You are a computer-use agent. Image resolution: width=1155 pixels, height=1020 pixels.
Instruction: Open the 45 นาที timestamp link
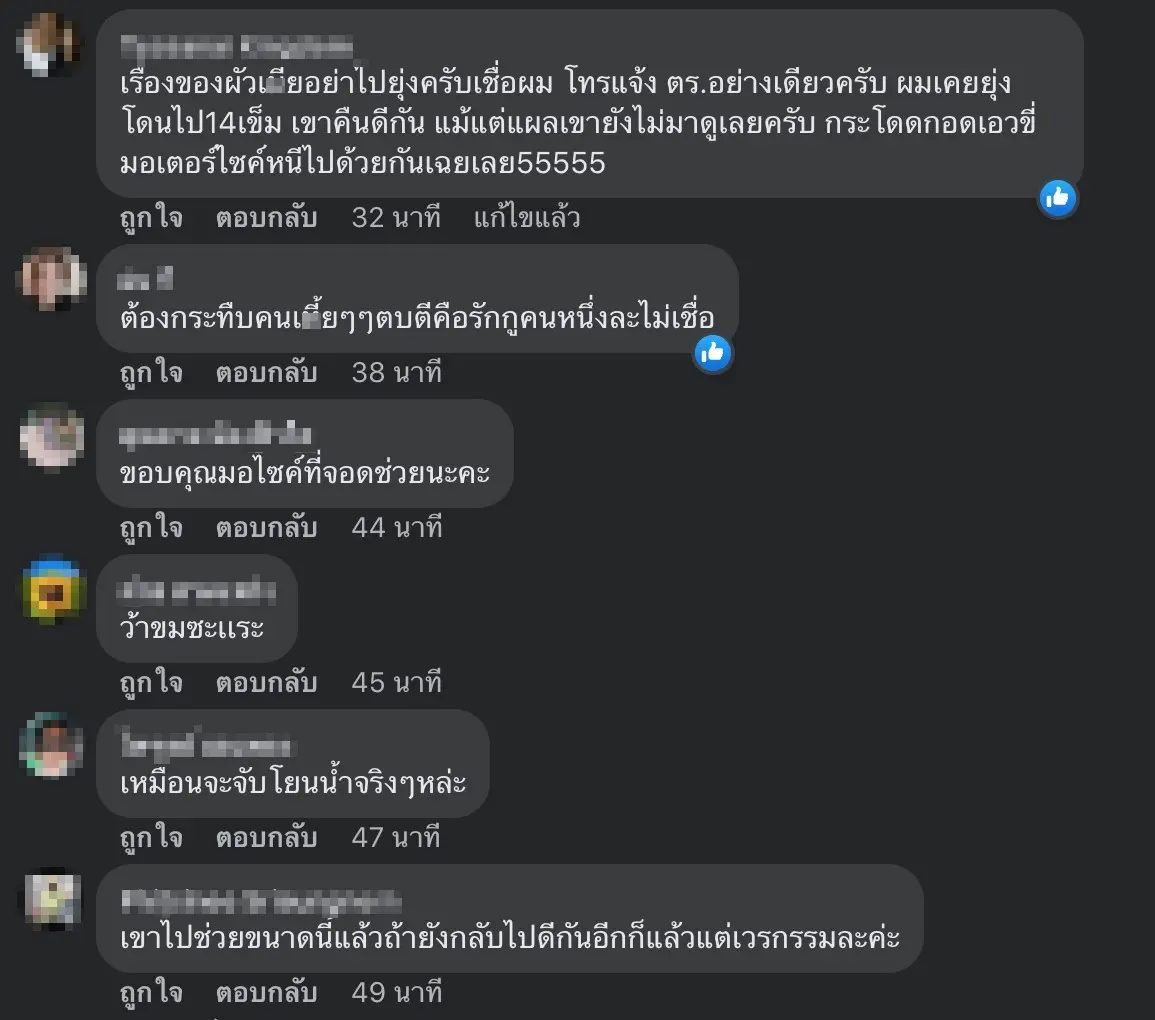396,683
